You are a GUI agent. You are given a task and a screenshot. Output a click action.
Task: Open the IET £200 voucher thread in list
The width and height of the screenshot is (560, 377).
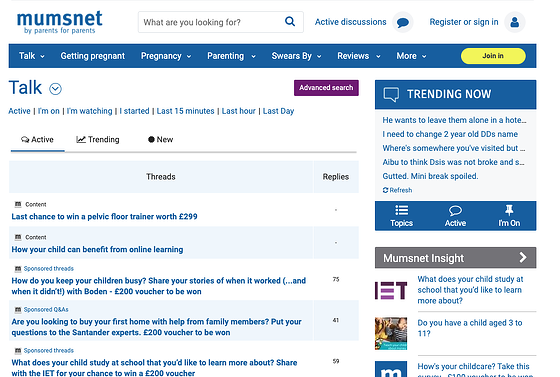[x=154, y=368]
